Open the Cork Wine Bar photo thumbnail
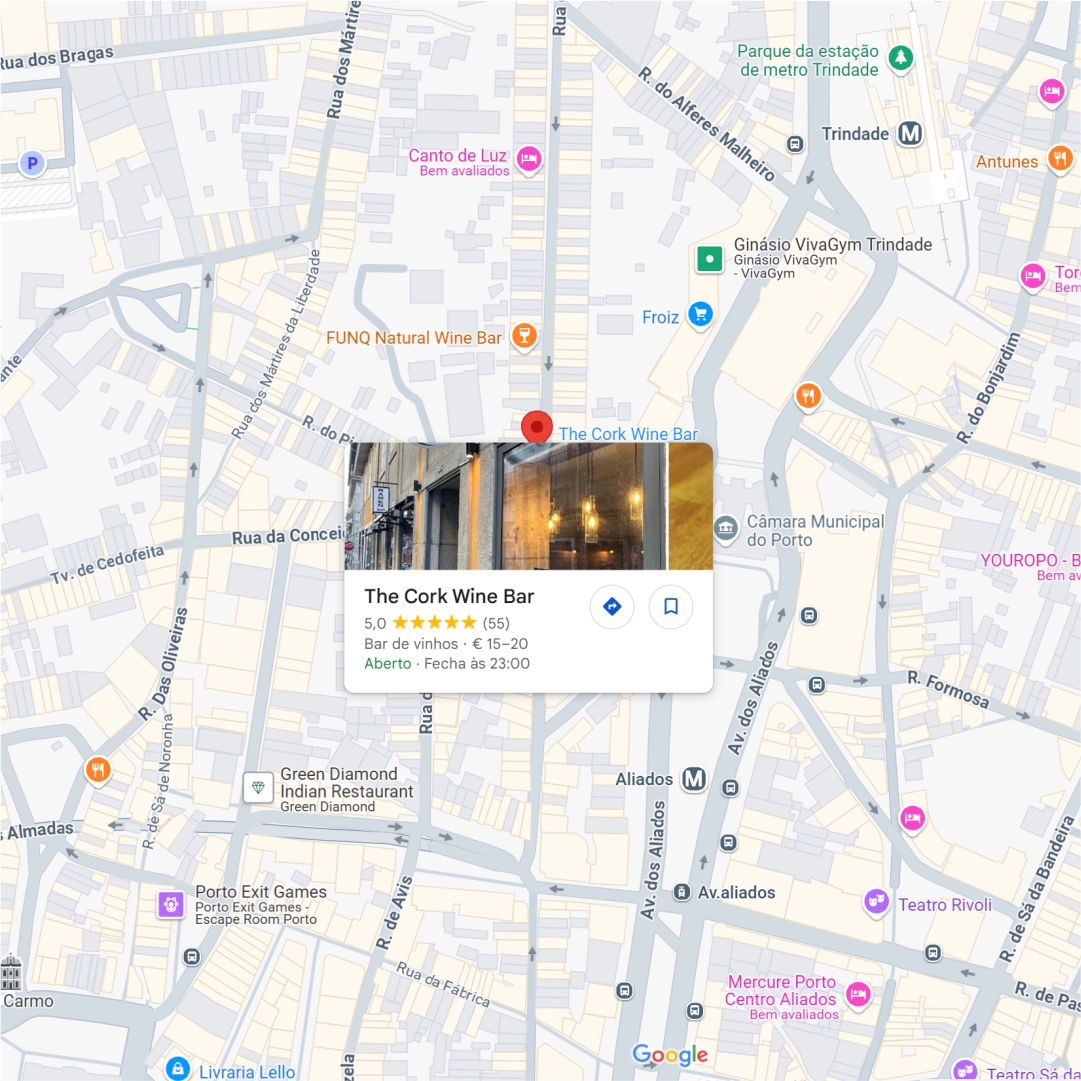Viewport: 1081px width, 1081px height. (506, 506)
